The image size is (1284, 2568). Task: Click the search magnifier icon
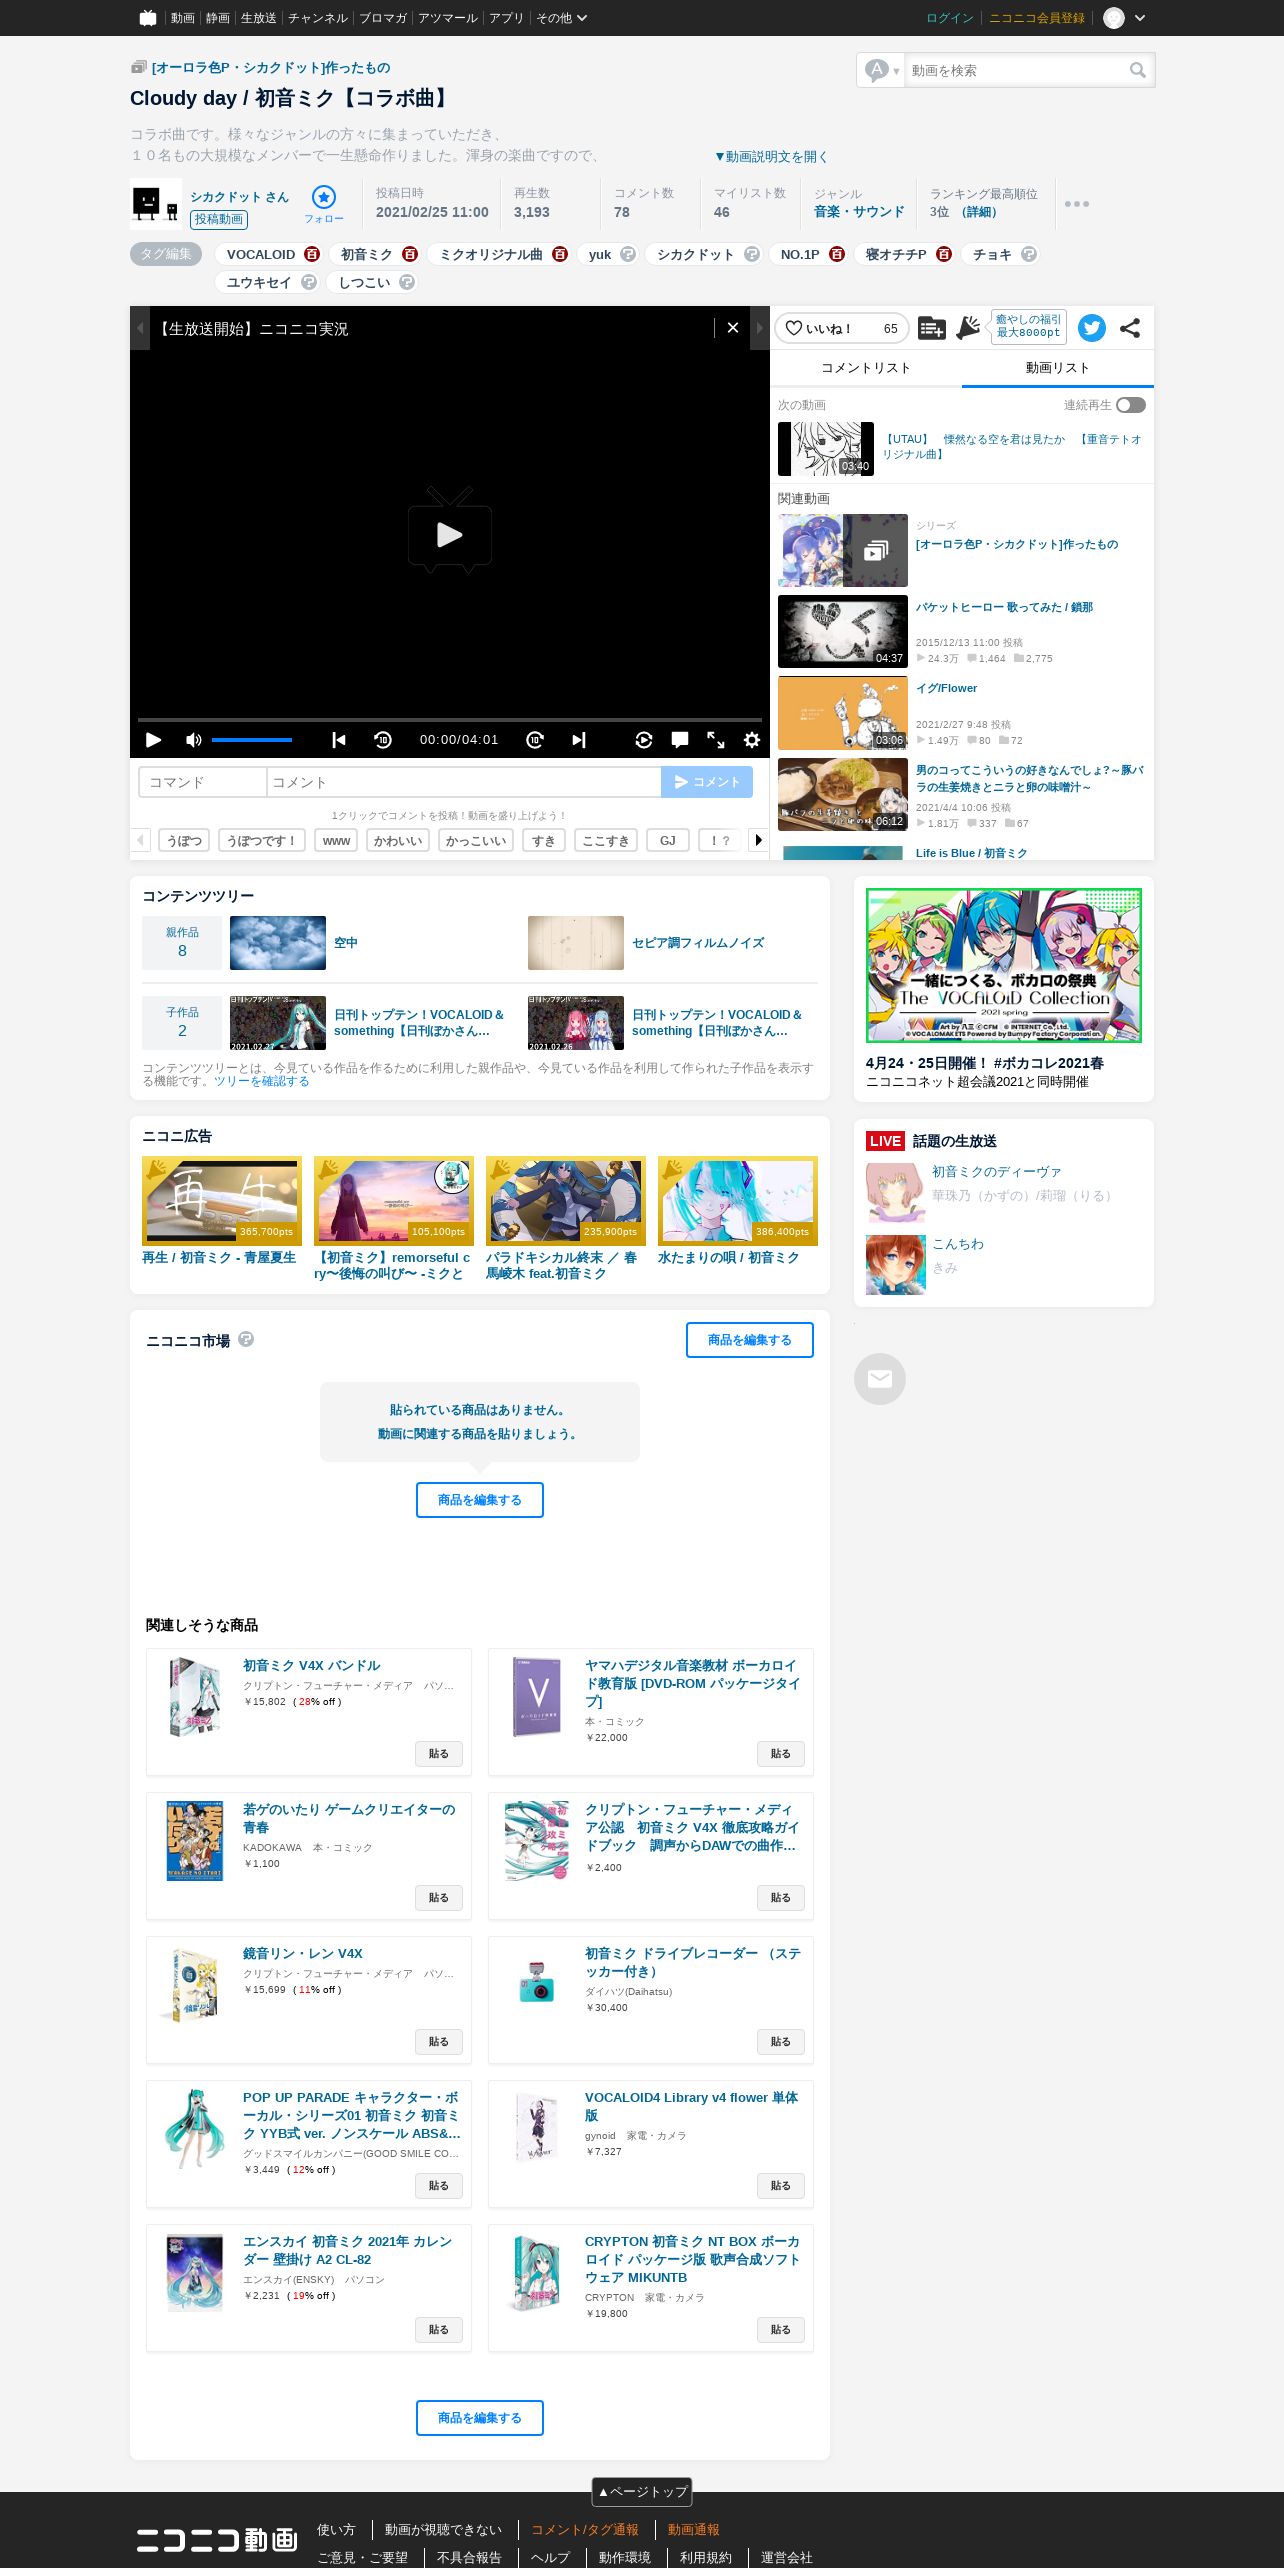click(1138, 70)
